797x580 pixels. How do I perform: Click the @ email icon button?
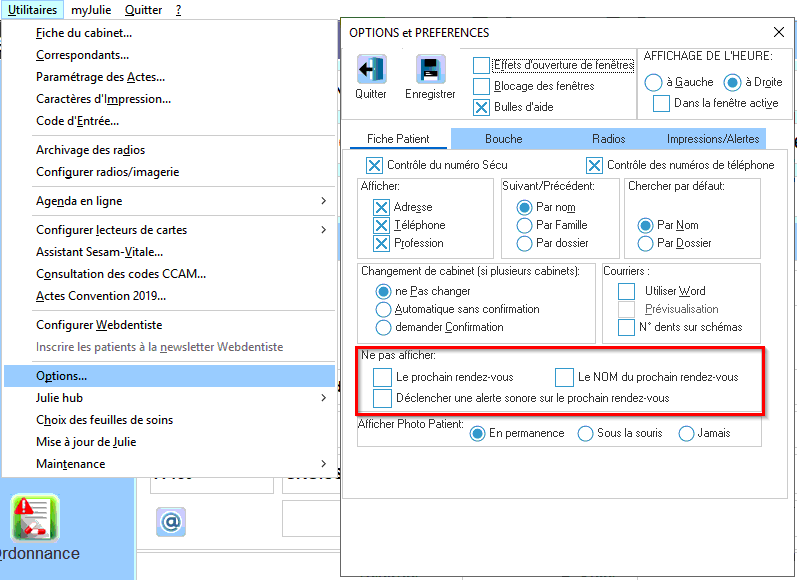coord(171,522)
